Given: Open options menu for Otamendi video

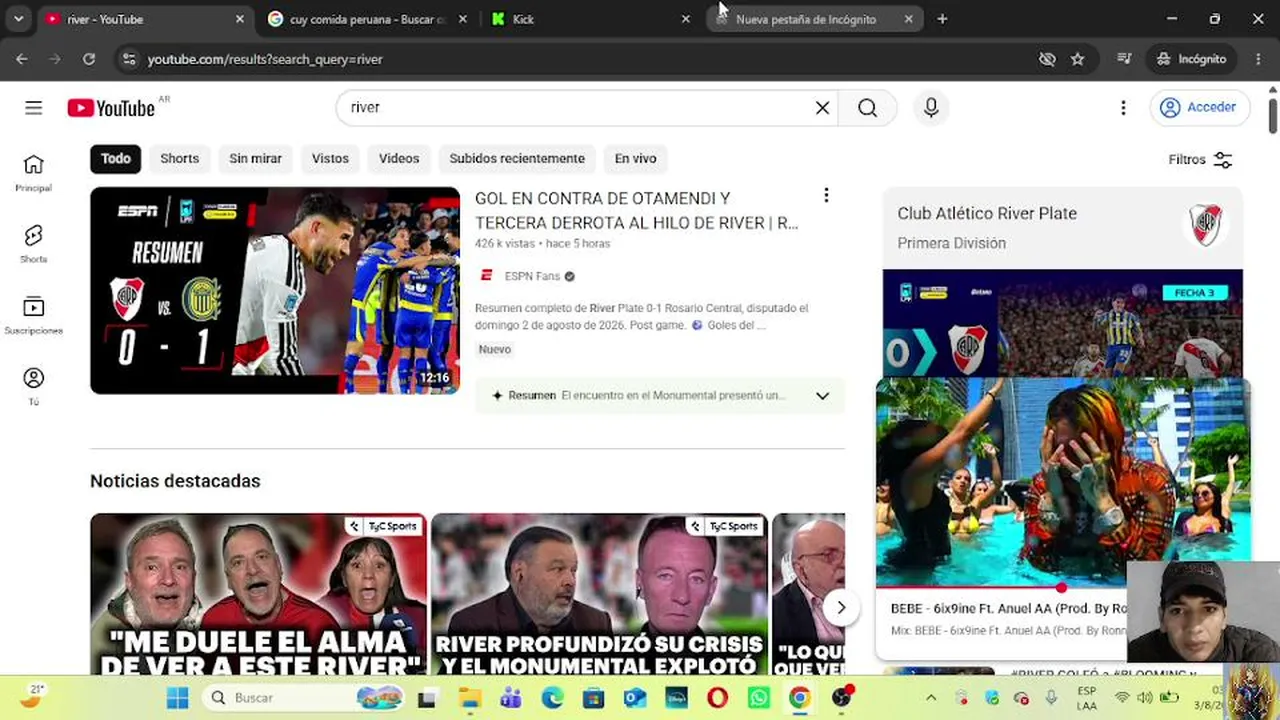Looking at the screenshot, I should pos(826,196).
